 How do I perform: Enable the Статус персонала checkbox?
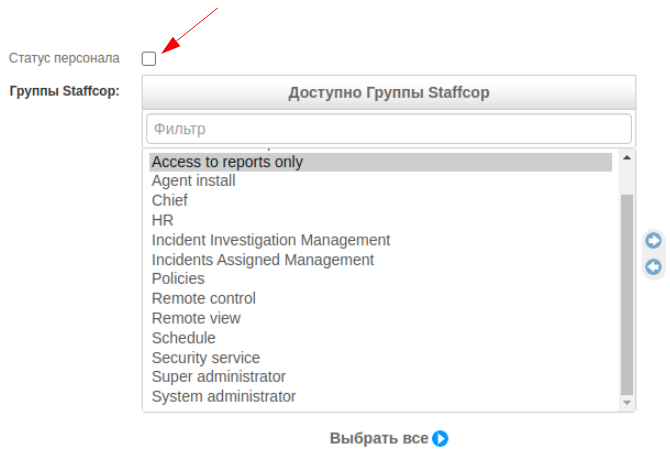[x=149, y=59]
